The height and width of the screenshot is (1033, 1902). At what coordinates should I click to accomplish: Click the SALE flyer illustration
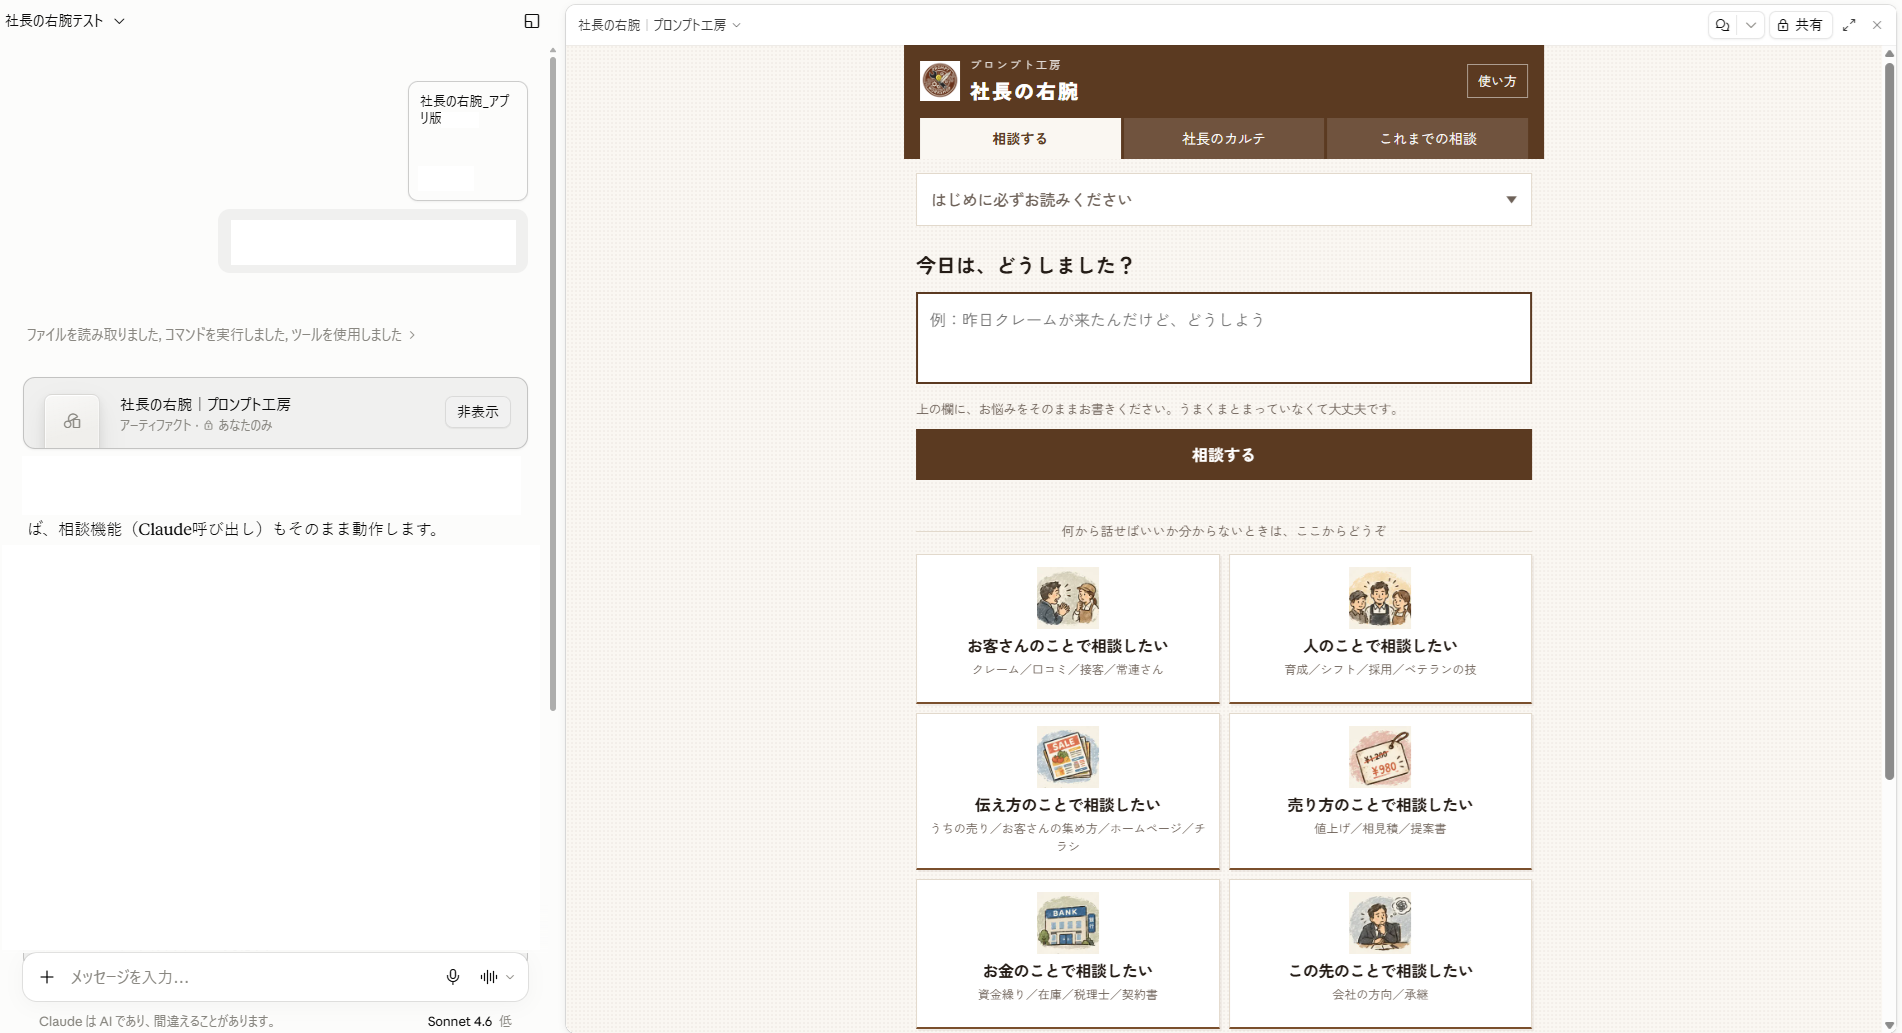point(1067,757)
